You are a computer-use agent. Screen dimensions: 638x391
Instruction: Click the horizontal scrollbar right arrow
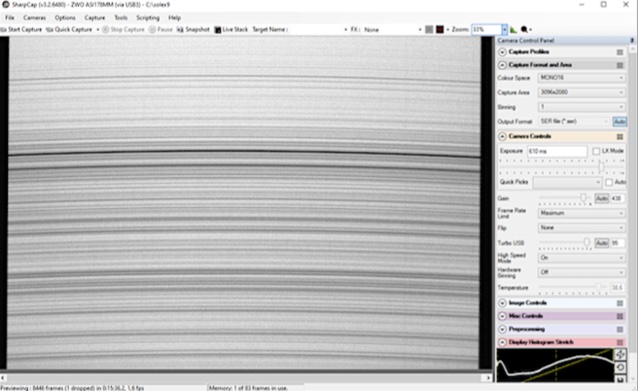pos(488,378)
